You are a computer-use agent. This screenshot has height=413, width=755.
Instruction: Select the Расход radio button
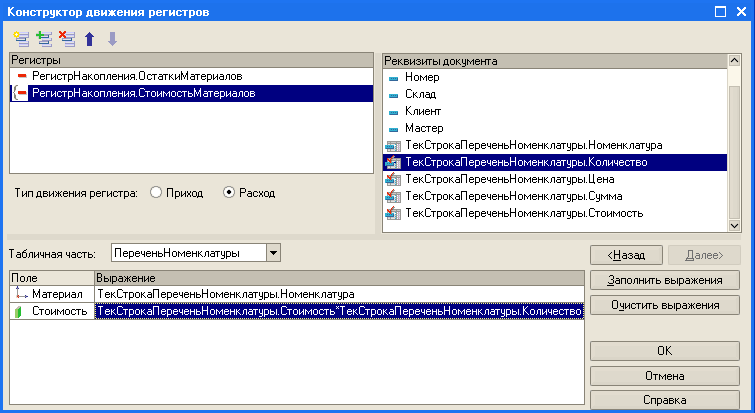(x=228, y=192)
